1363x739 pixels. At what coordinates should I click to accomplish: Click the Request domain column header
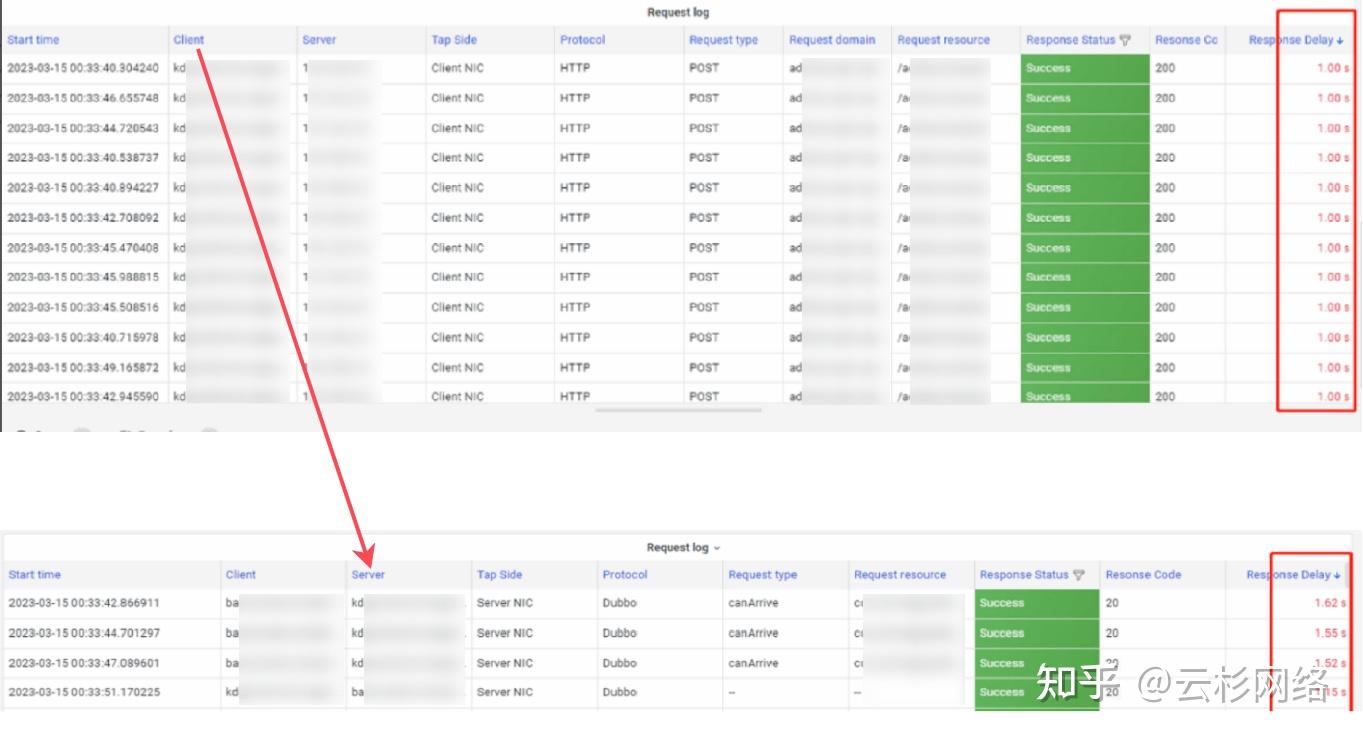point(832,40)
